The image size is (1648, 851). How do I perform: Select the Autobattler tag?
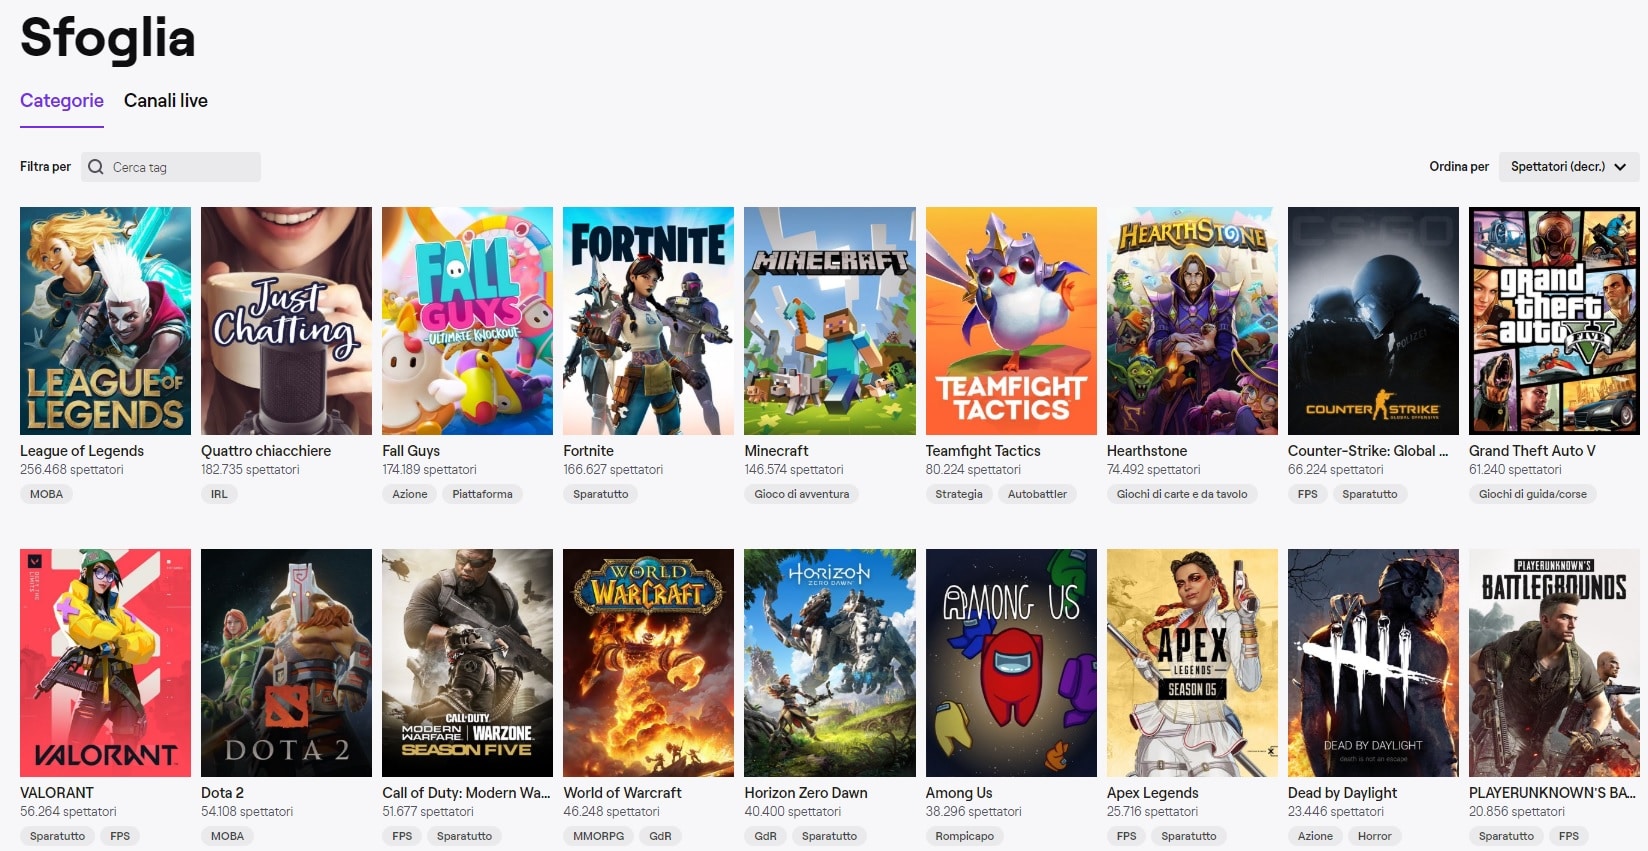point(1037,494)
